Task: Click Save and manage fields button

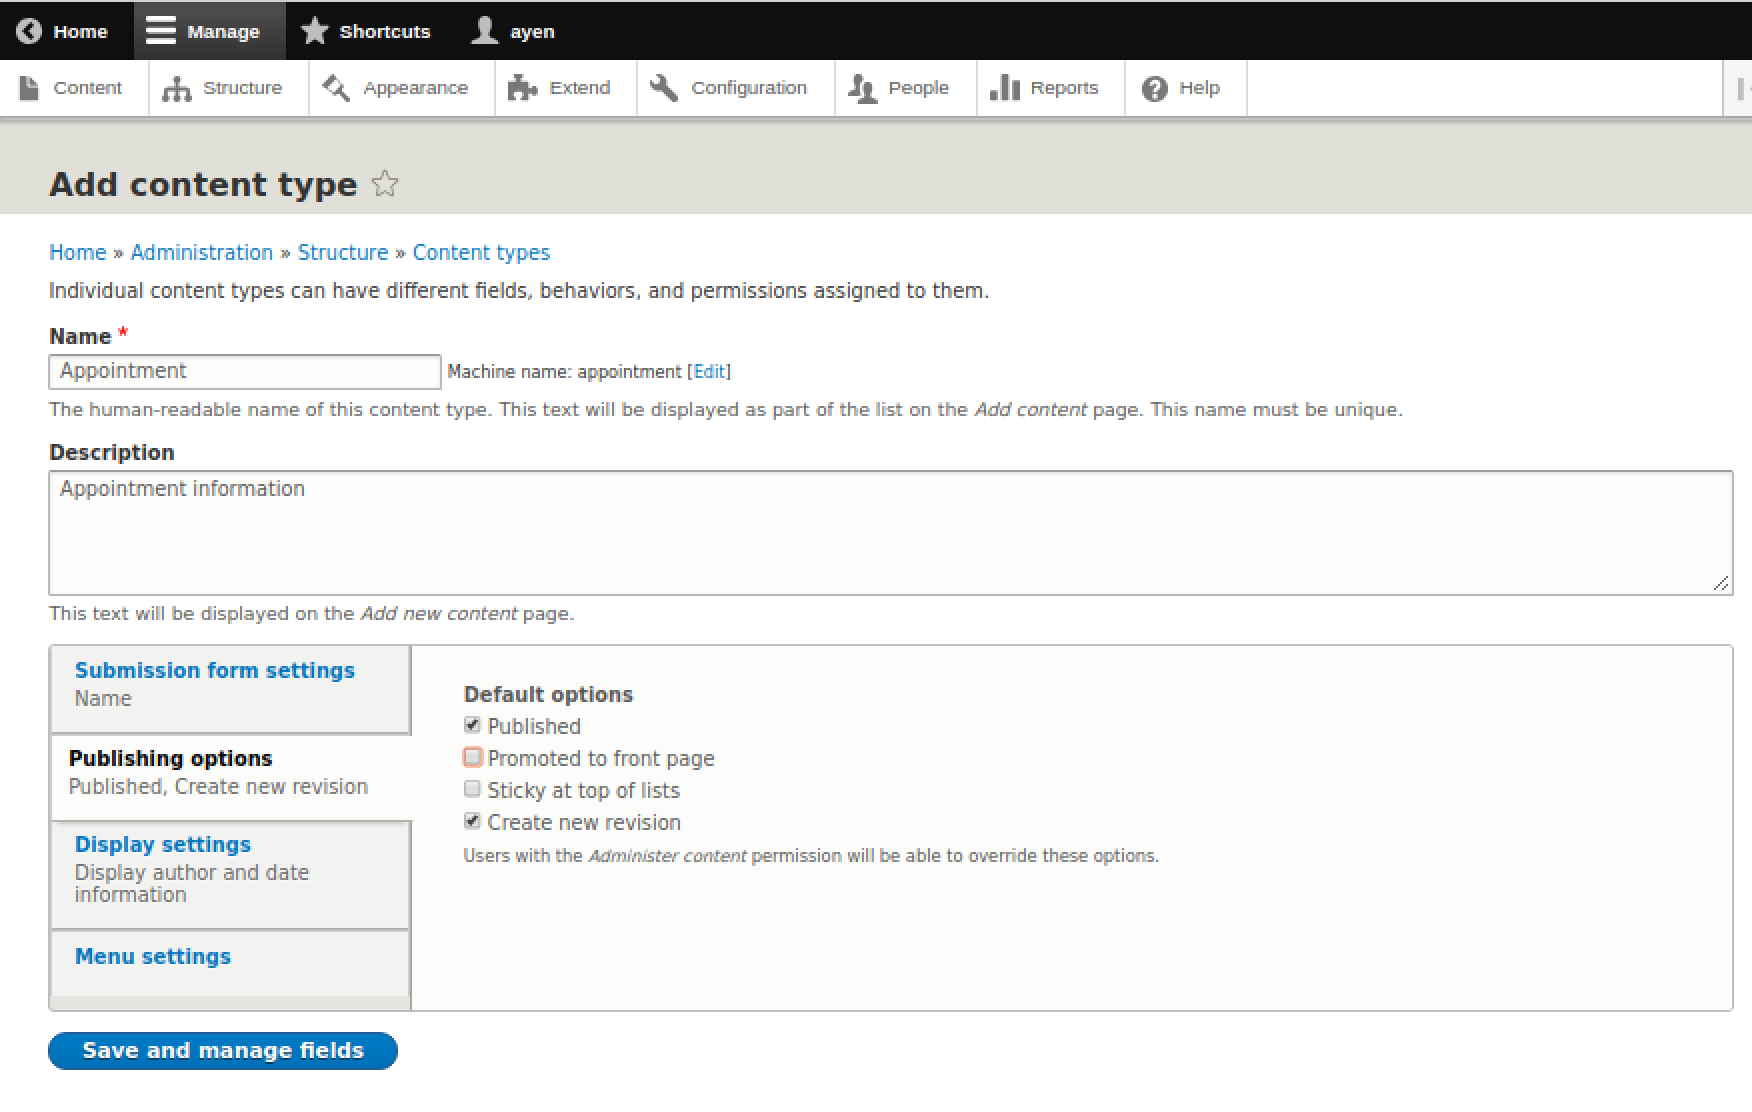Action: click(x=223, y=1051)
